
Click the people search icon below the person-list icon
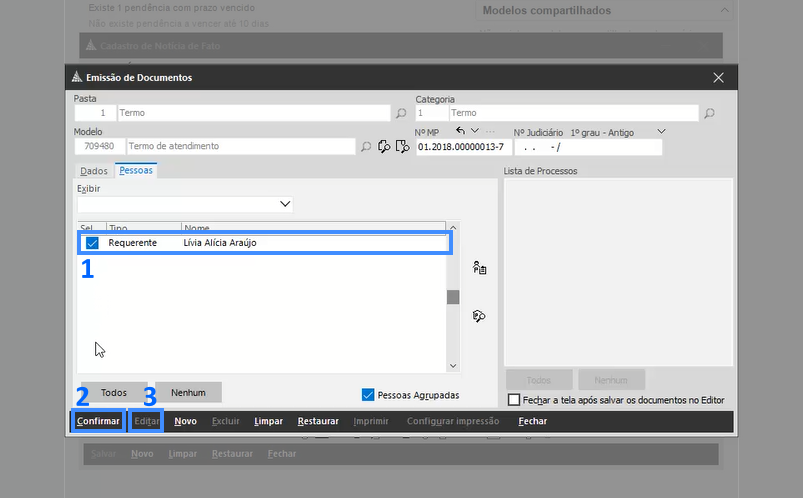479,316
